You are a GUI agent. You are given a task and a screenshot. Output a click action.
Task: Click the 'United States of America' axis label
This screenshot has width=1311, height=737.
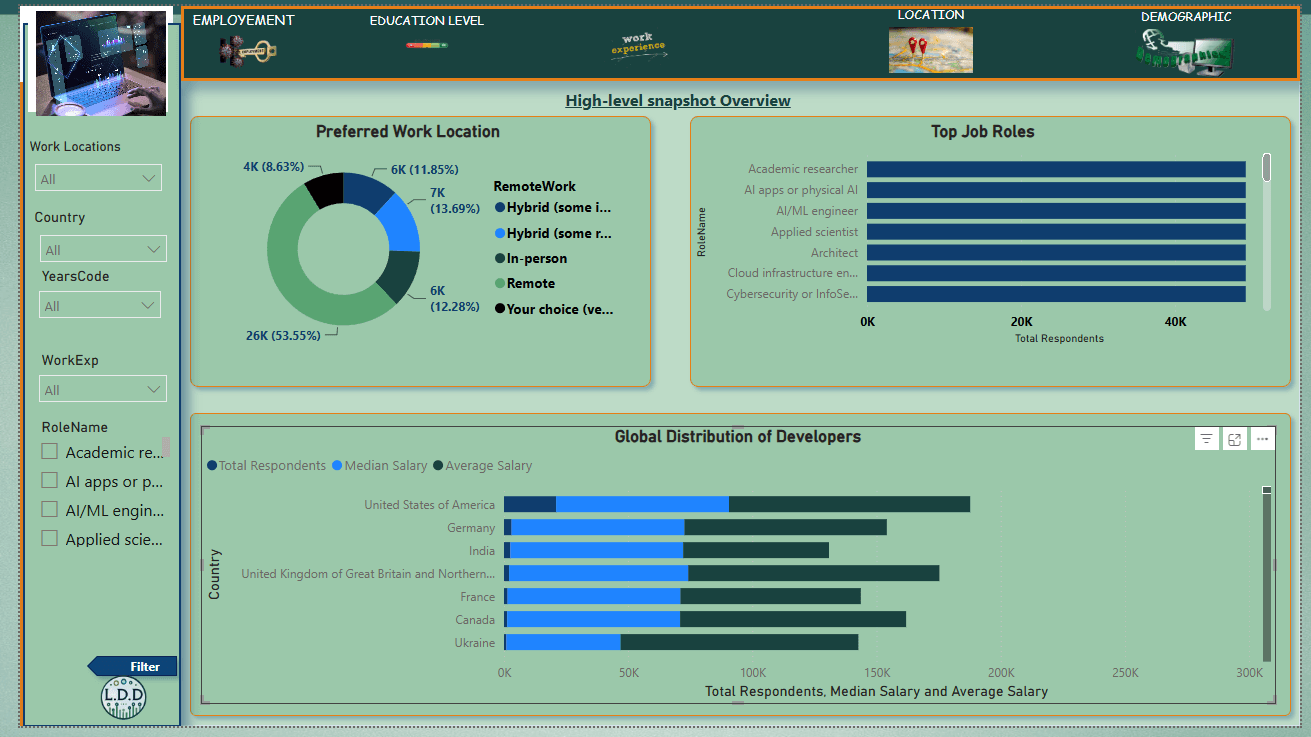coord(430,505)
